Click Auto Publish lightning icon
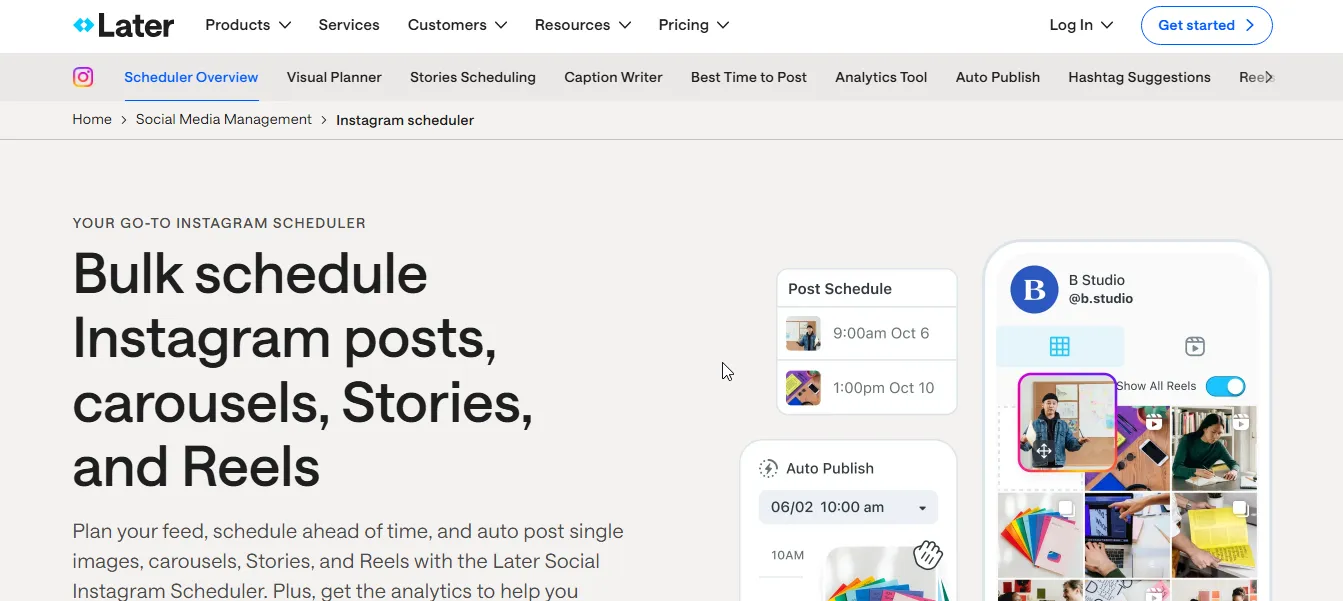 click(768, 468)
